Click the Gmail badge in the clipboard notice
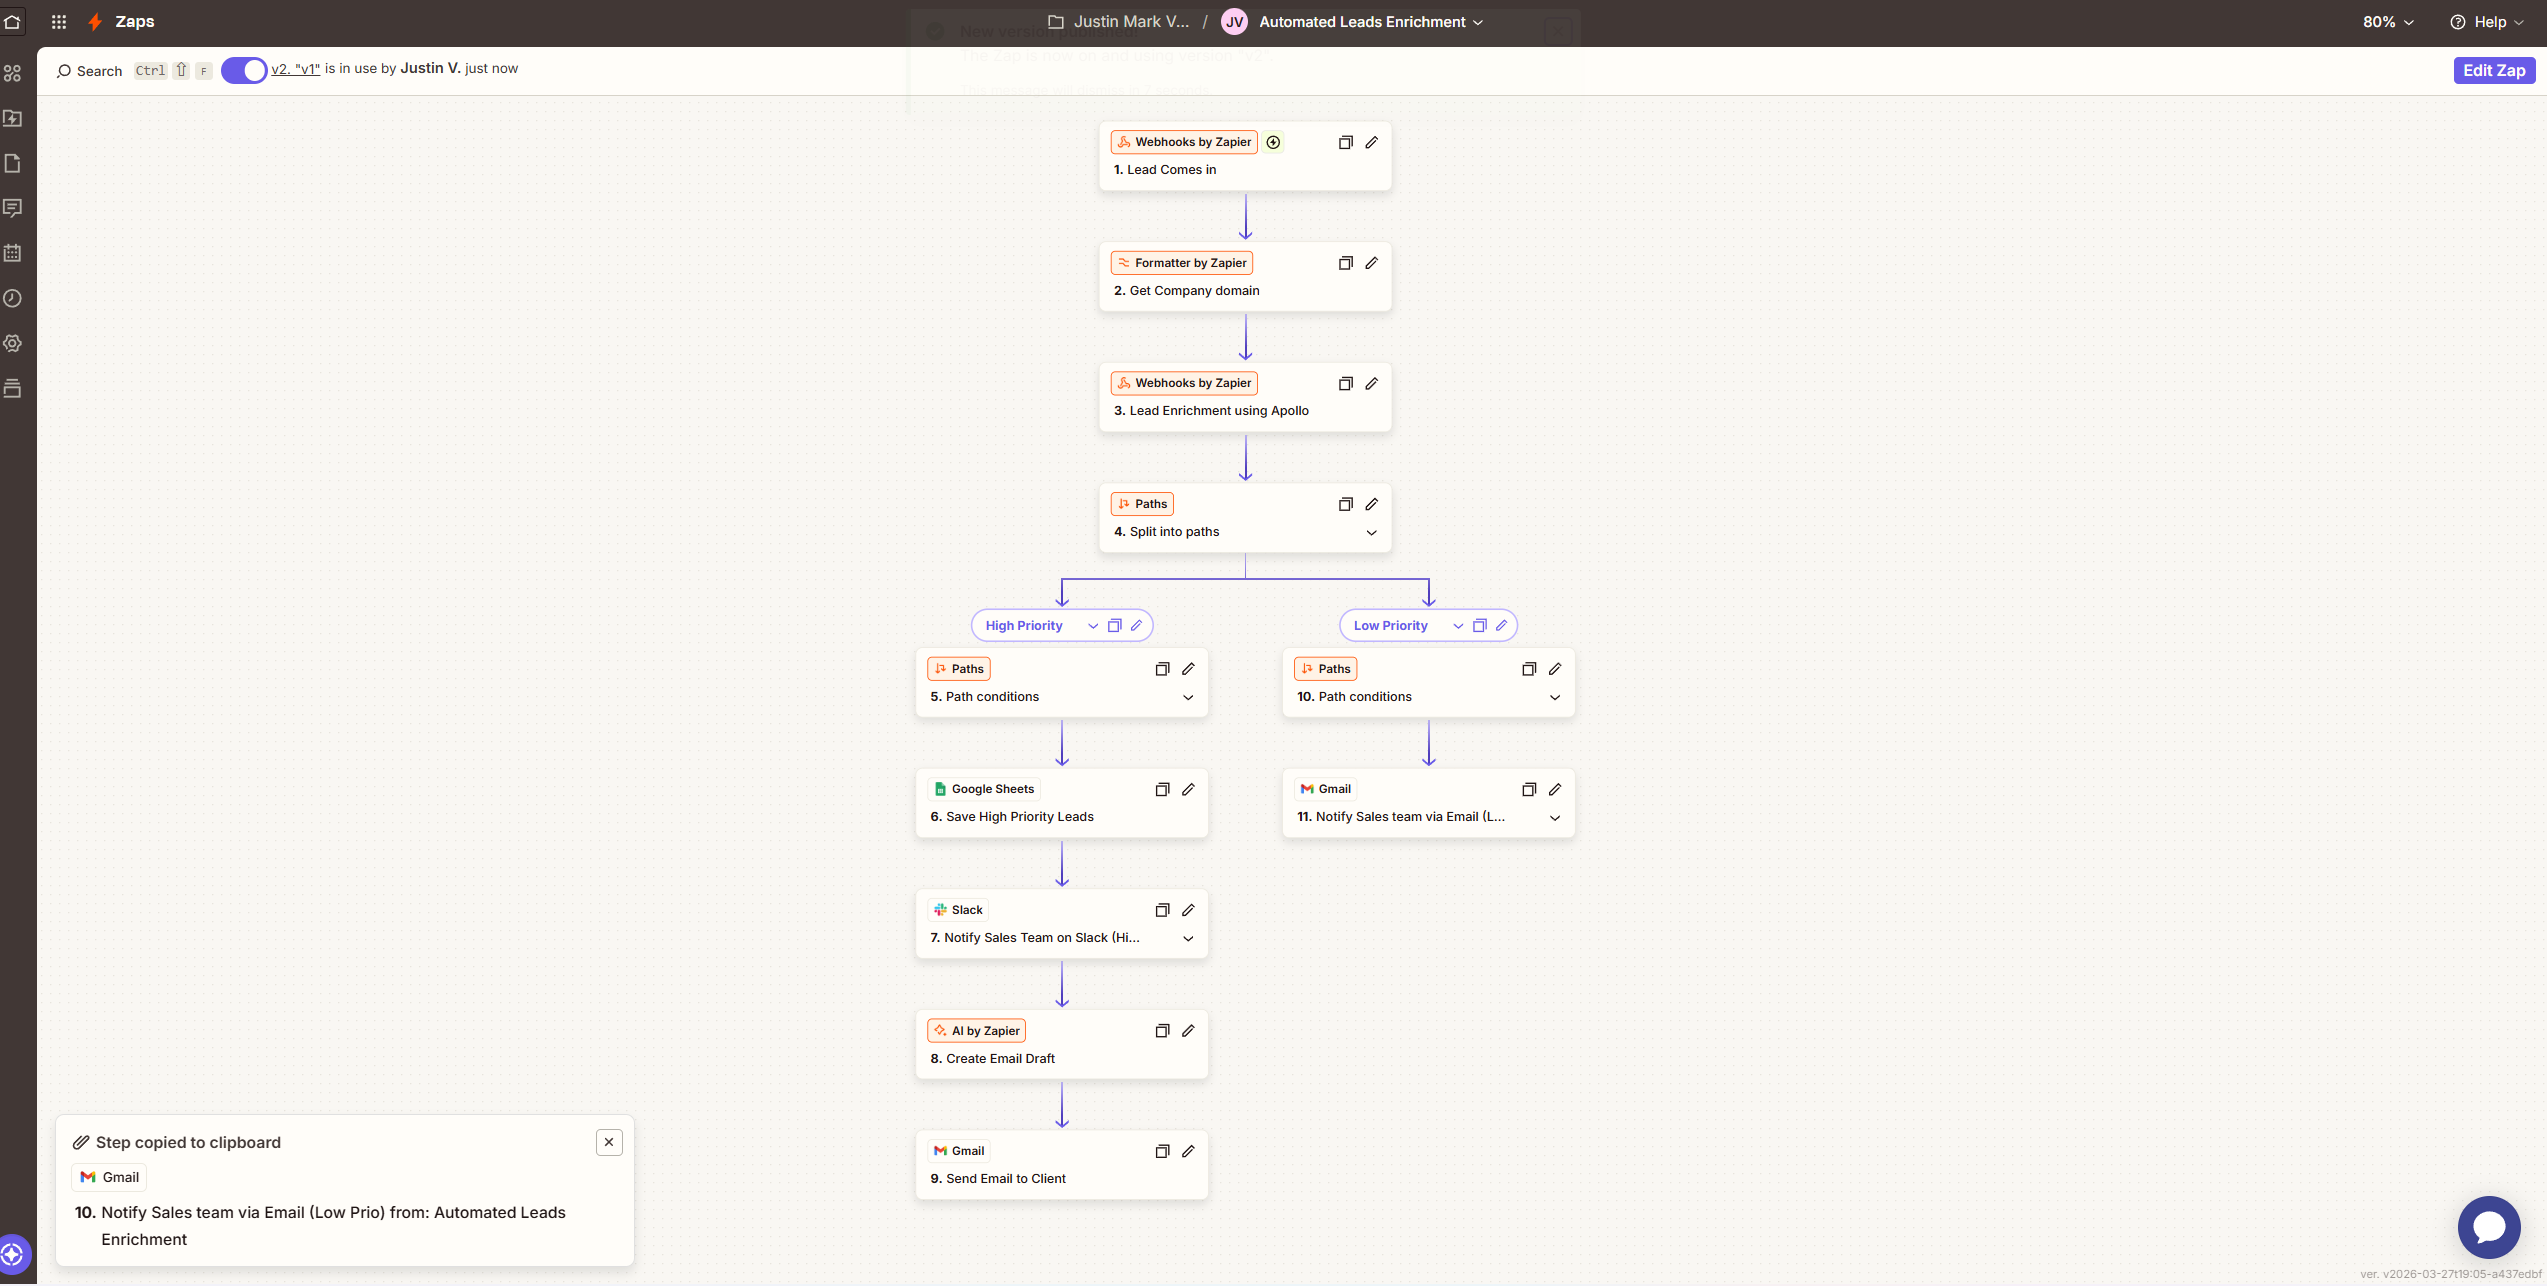Screen dimensions: 2547x1286 coord(109,1177)
